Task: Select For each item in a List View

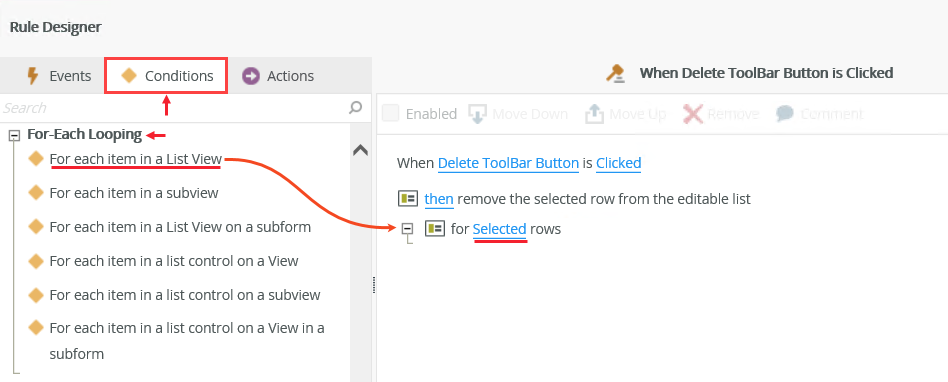Action: click(135, 160)
